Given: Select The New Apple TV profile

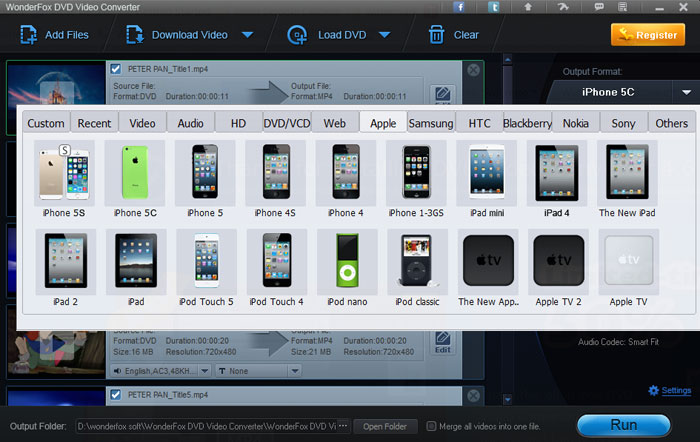Looking at the screenshot, I should 488,268.
